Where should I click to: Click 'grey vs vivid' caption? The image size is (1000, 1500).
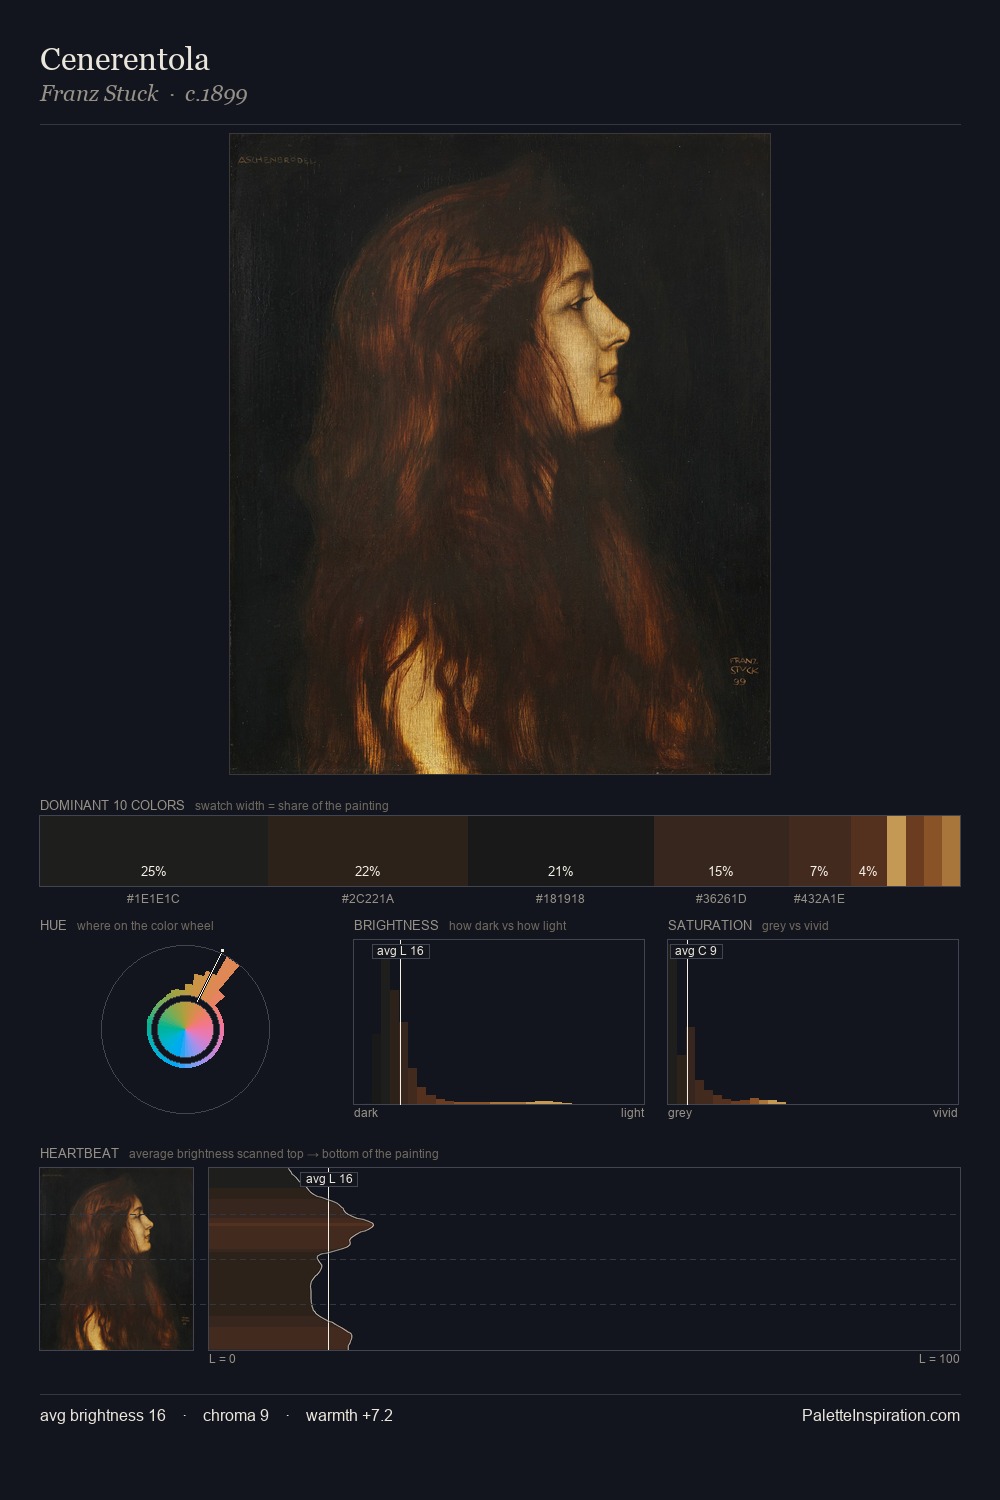pyautogui.click(x=795, y=926)
